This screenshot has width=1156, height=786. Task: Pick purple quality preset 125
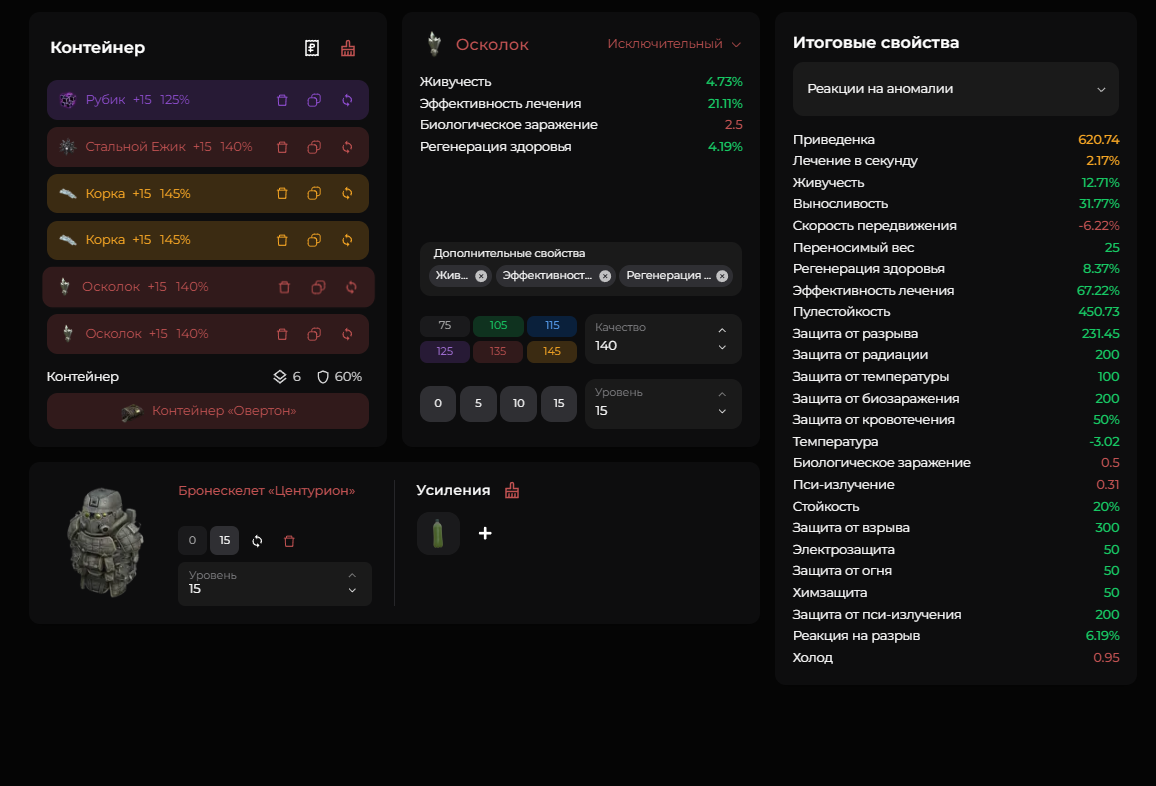coord(445,352)
